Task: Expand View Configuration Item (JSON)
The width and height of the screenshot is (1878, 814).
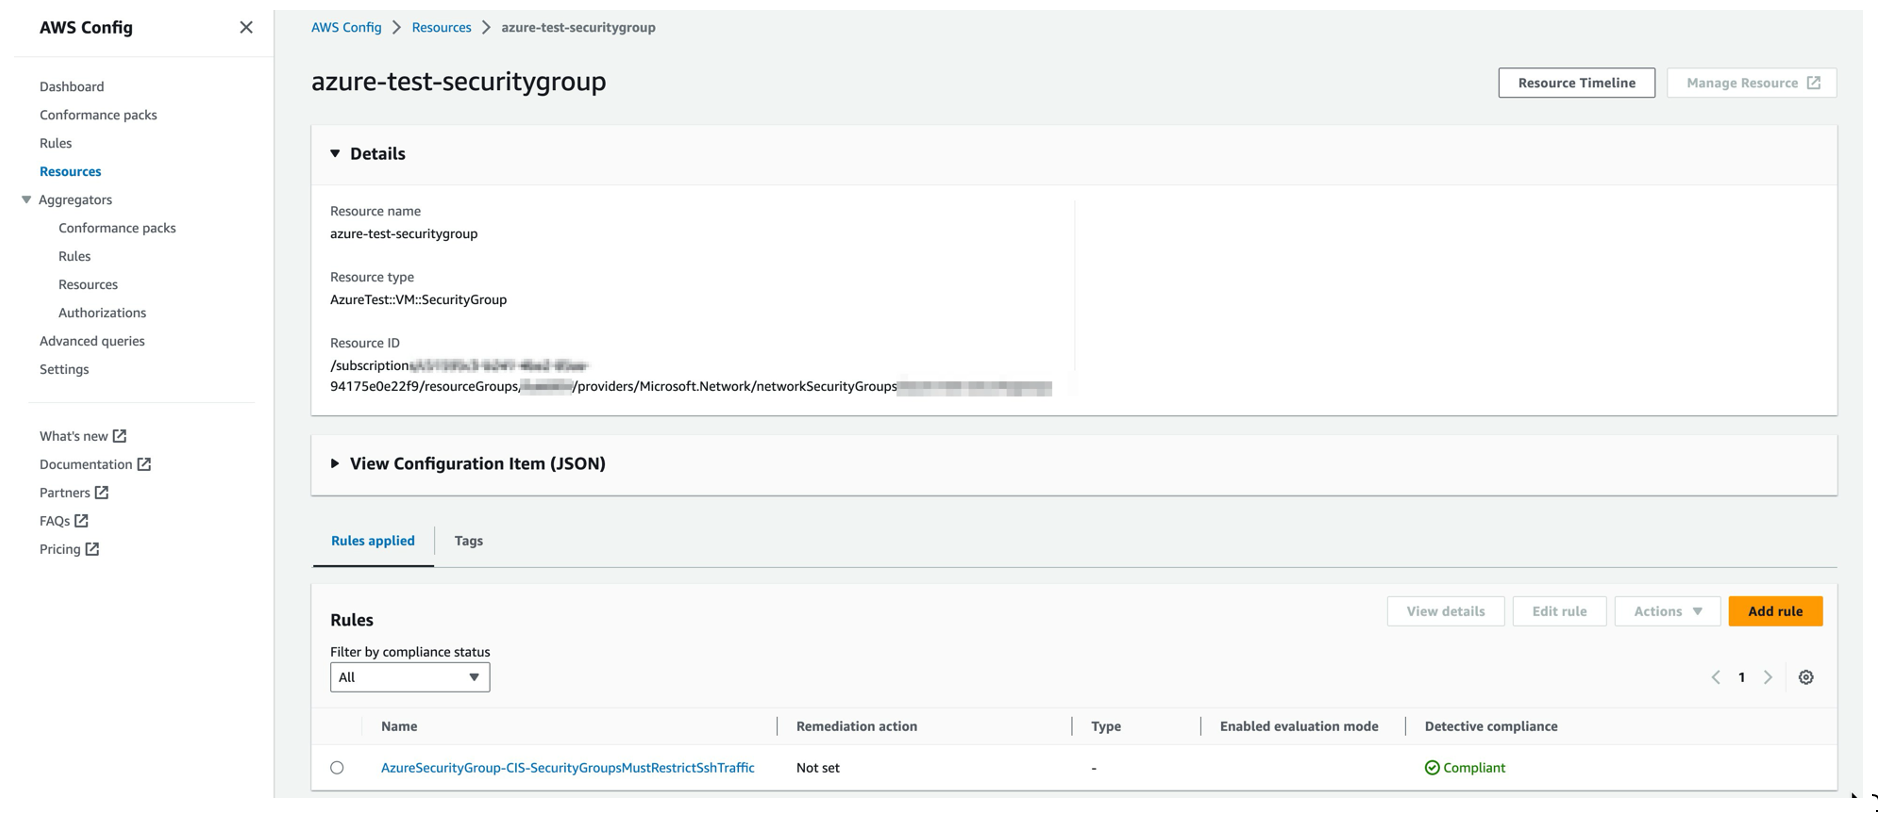Action: pyautogui.click(x=335, y=463)
